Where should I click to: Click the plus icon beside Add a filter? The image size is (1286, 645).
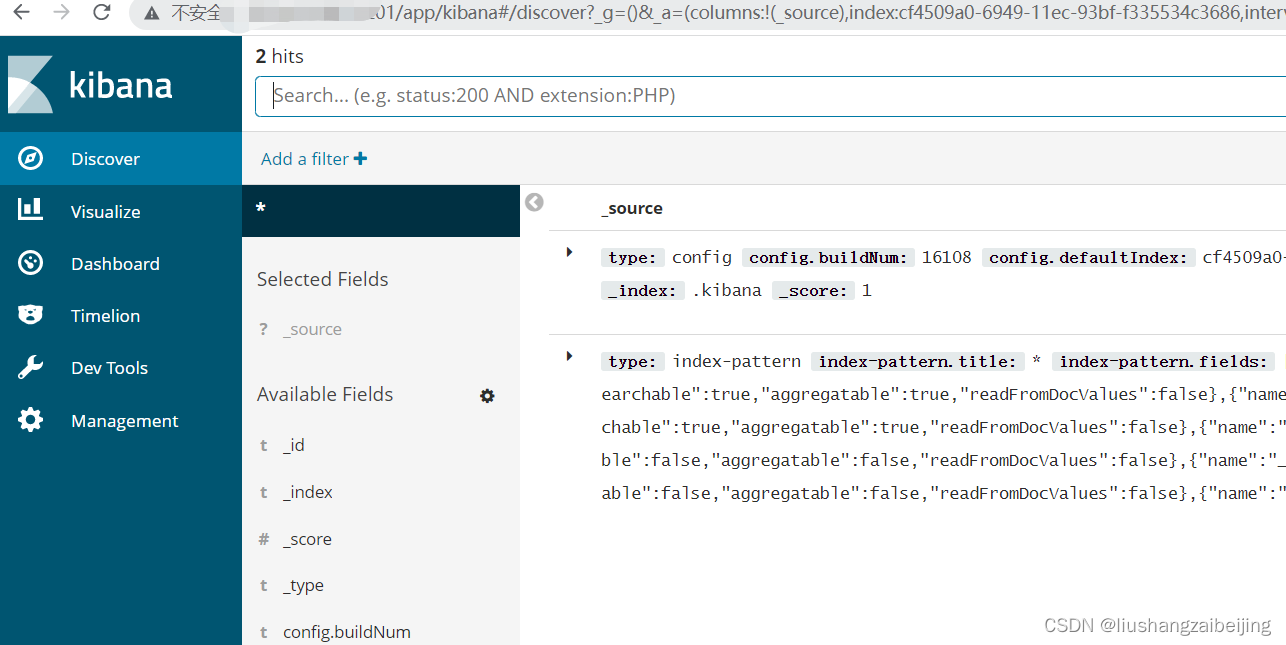point(361,159)
